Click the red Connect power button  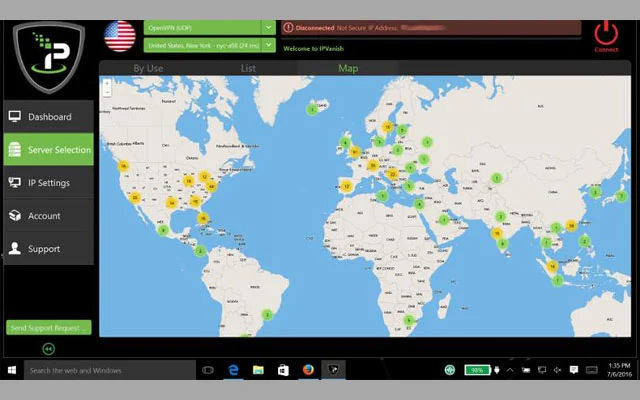(x=606, y=35)
